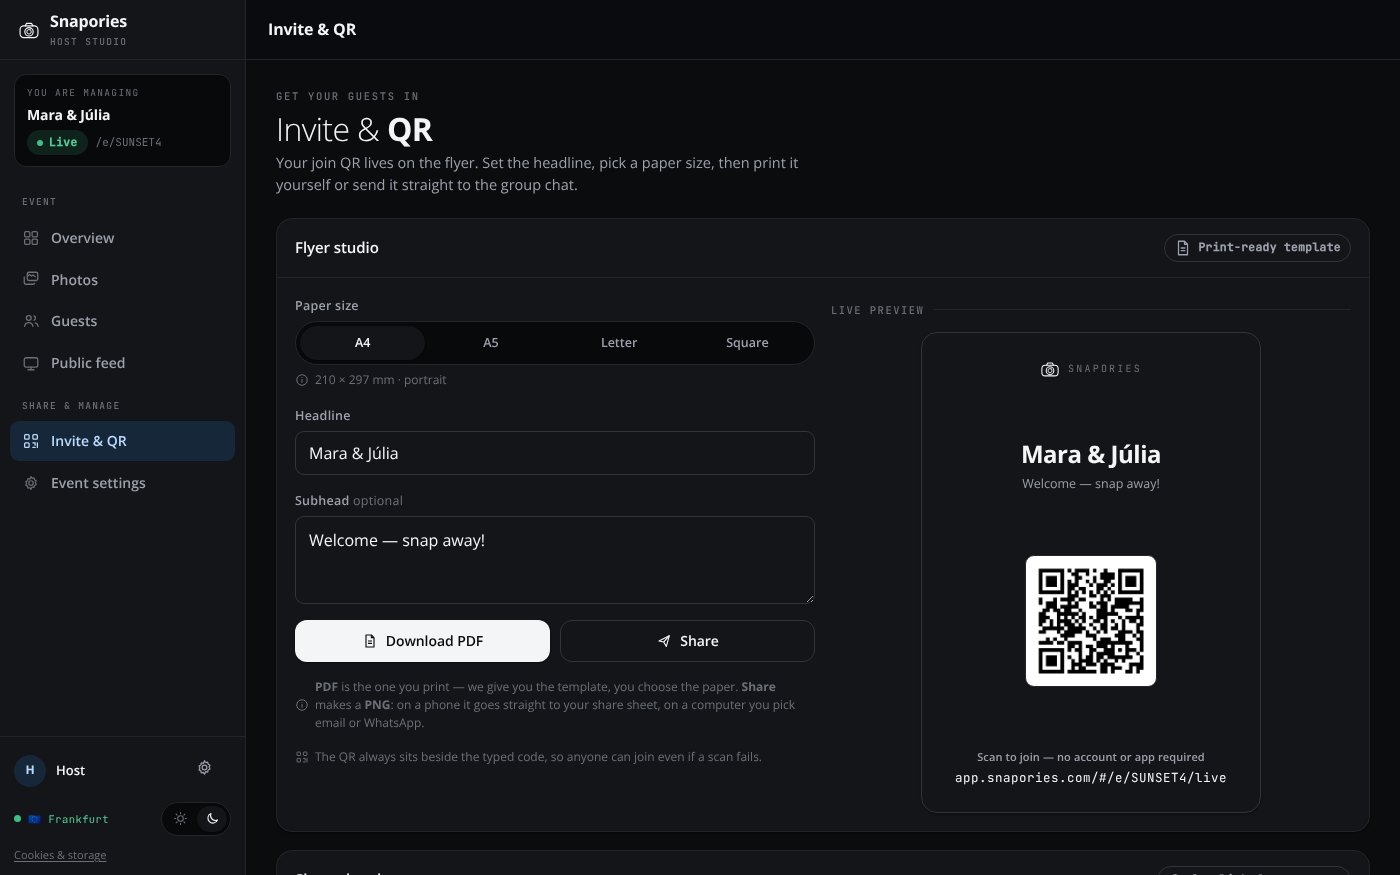Viewport: 1400px width, 875px height.
Task: Go to Guests page
Action: (x=122, y=321)
